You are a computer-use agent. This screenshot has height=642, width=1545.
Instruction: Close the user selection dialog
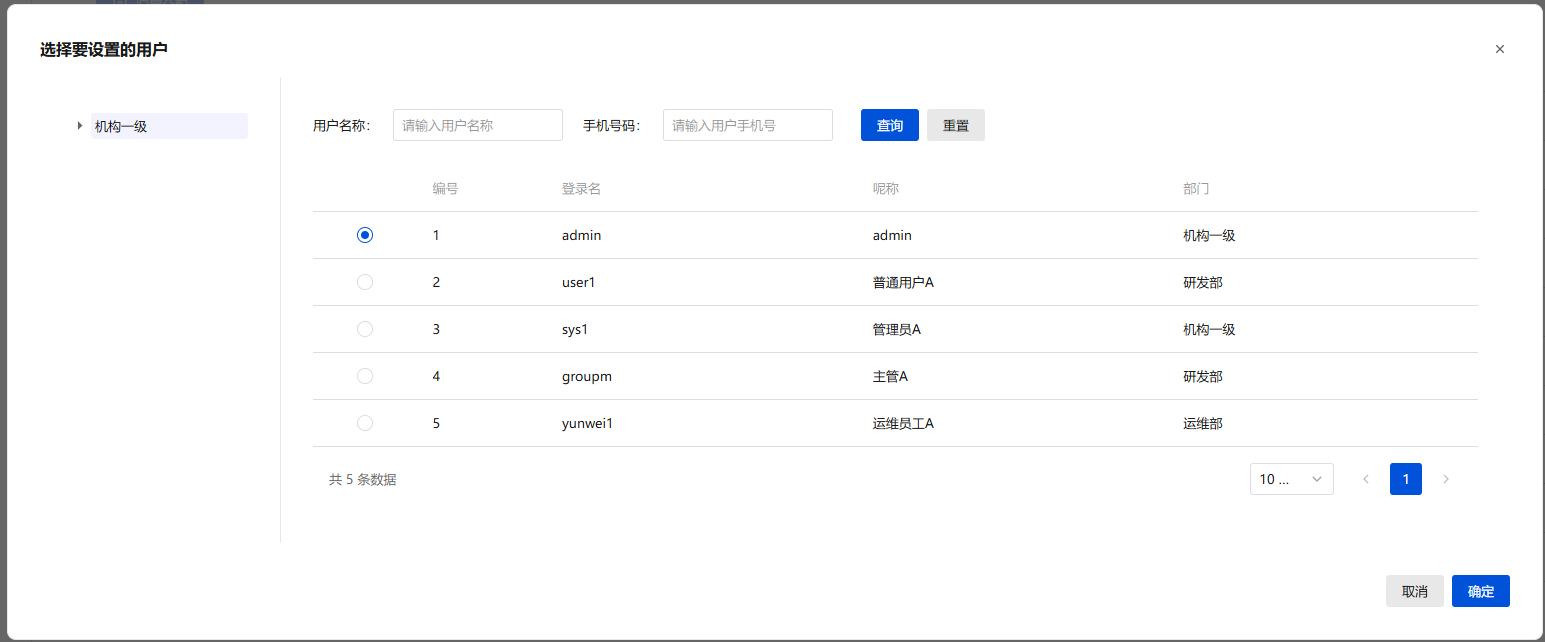(1499, 49)
